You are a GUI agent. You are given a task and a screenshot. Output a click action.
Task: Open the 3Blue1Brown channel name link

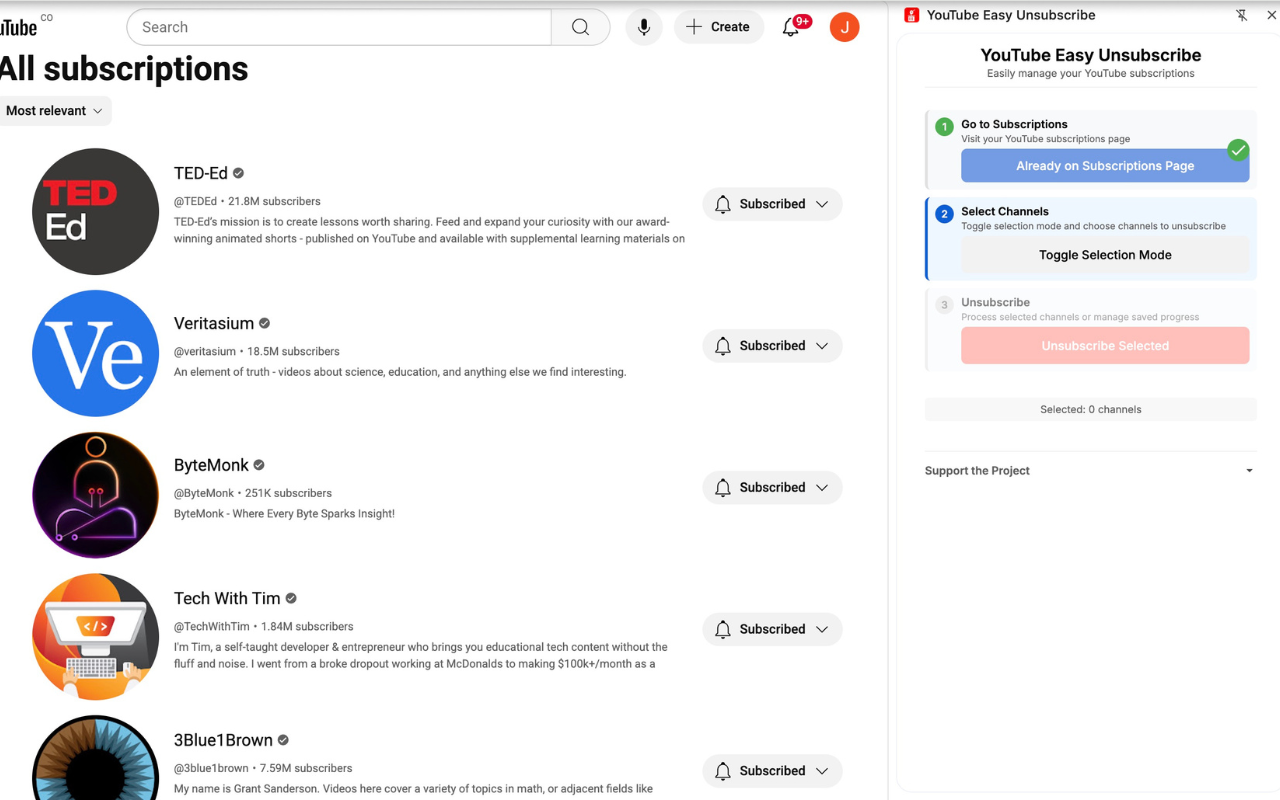(x=223, y=740)
